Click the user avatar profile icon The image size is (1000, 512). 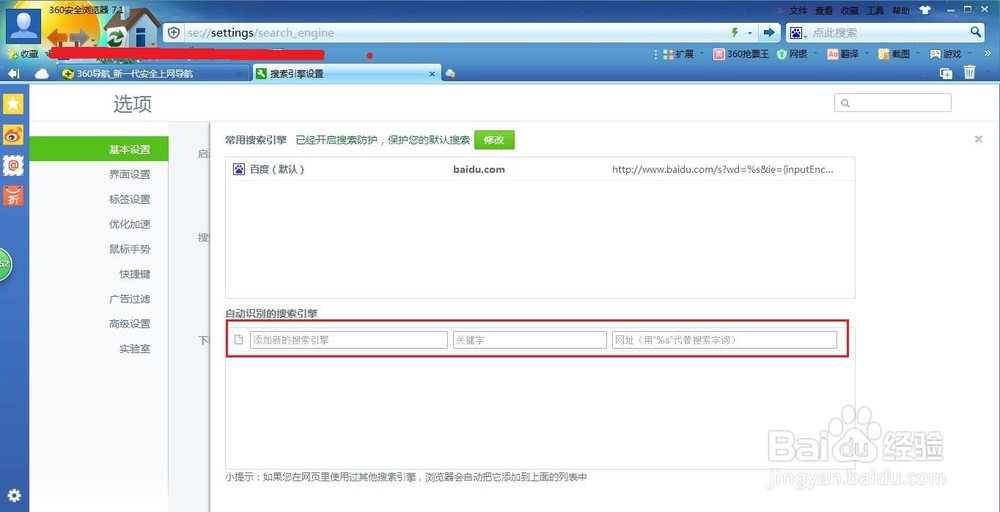click(24, 27)
